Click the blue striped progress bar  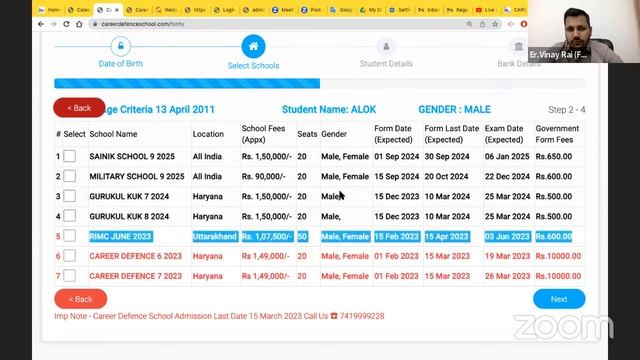click(187, 84)
